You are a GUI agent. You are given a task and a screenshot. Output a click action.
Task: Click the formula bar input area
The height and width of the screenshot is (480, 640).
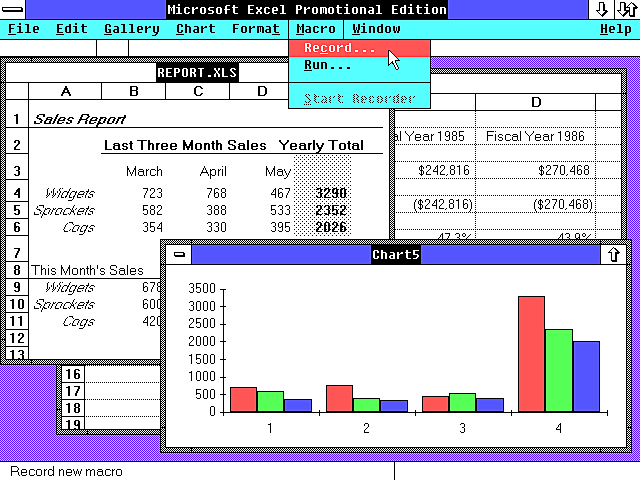point(384,48)
